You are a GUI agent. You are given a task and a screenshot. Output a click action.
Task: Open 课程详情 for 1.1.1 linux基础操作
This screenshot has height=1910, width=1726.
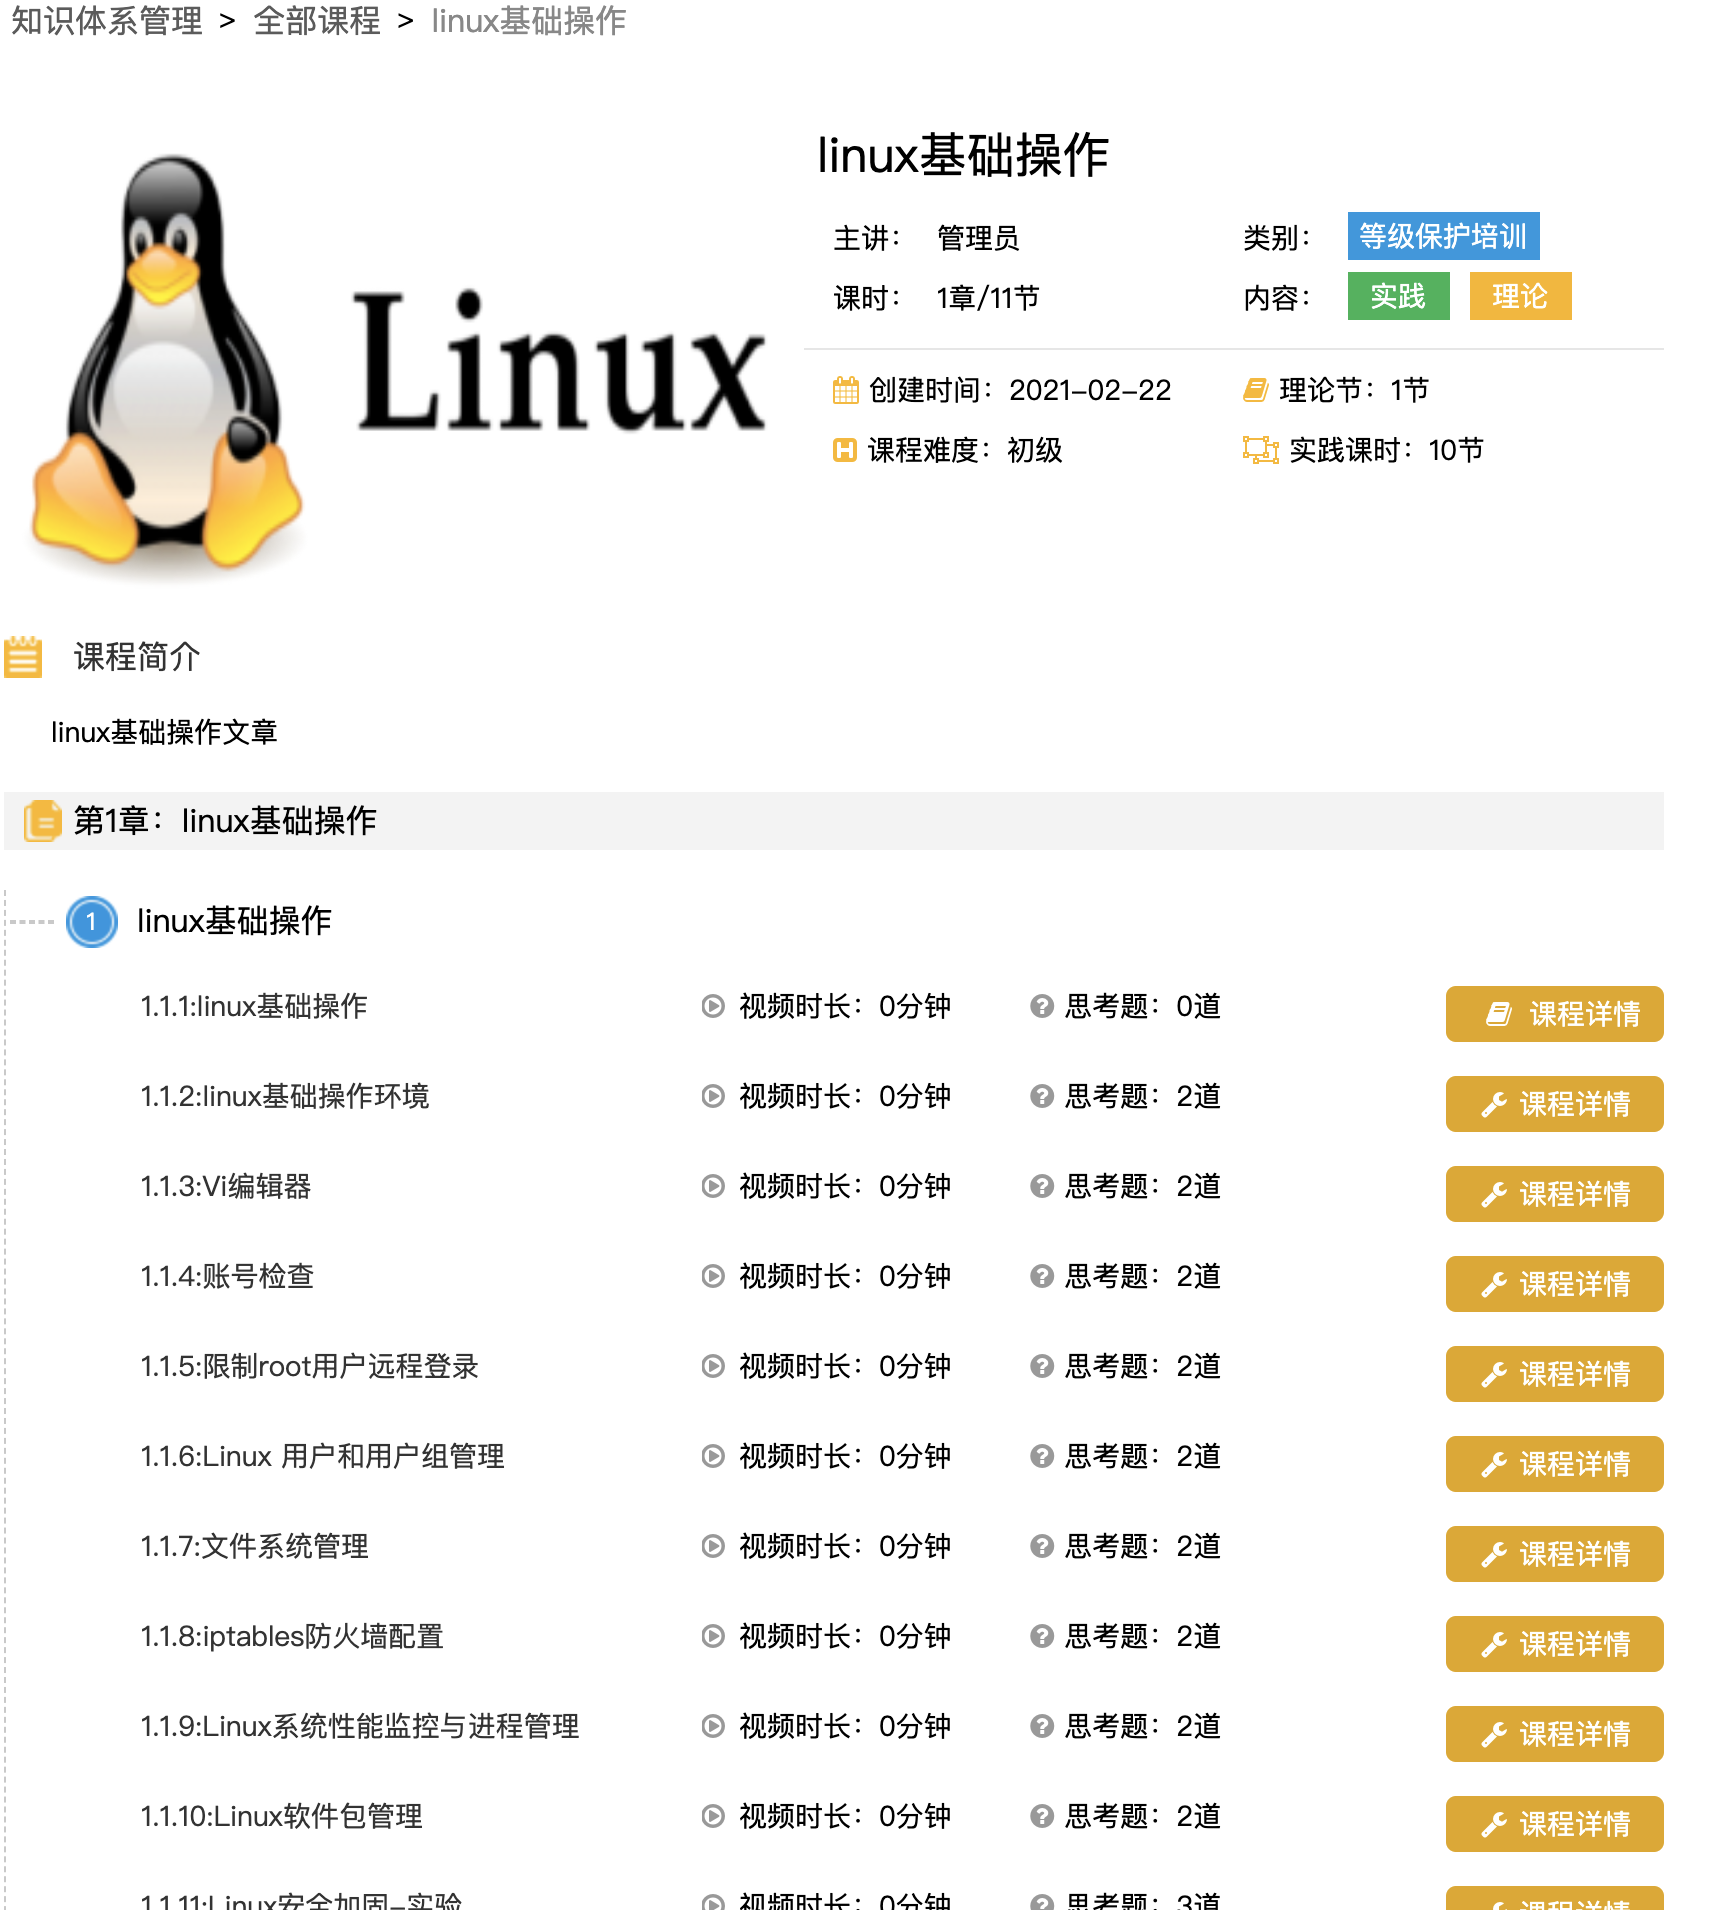(x=1553, y=1014)
